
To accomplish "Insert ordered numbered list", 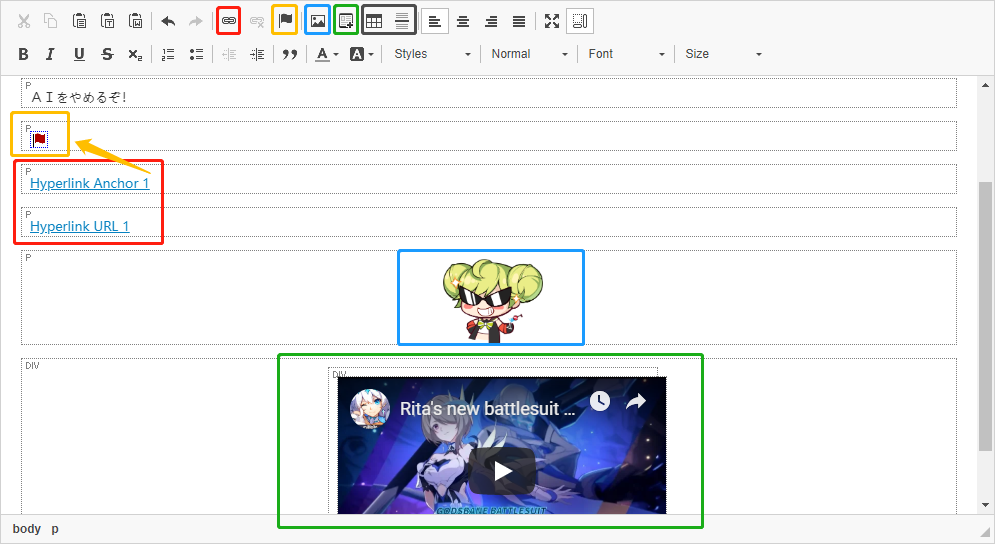I will point(168,54).
